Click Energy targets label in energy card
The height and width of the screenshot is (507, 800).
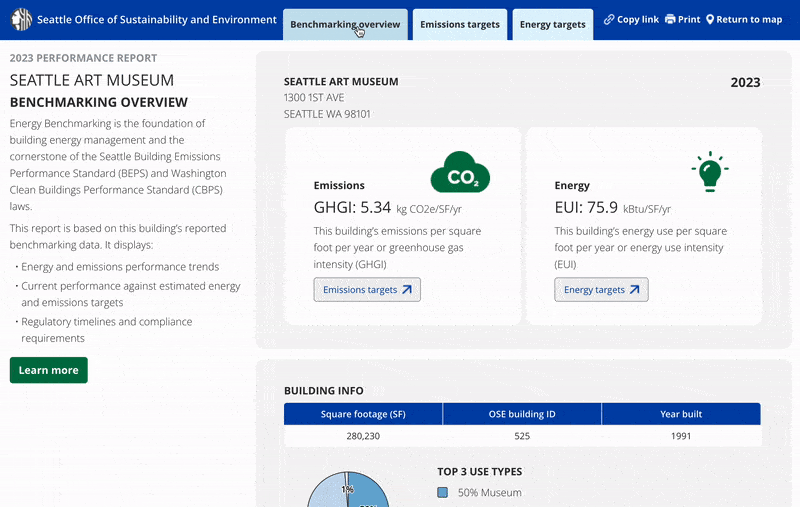point(594,290)
